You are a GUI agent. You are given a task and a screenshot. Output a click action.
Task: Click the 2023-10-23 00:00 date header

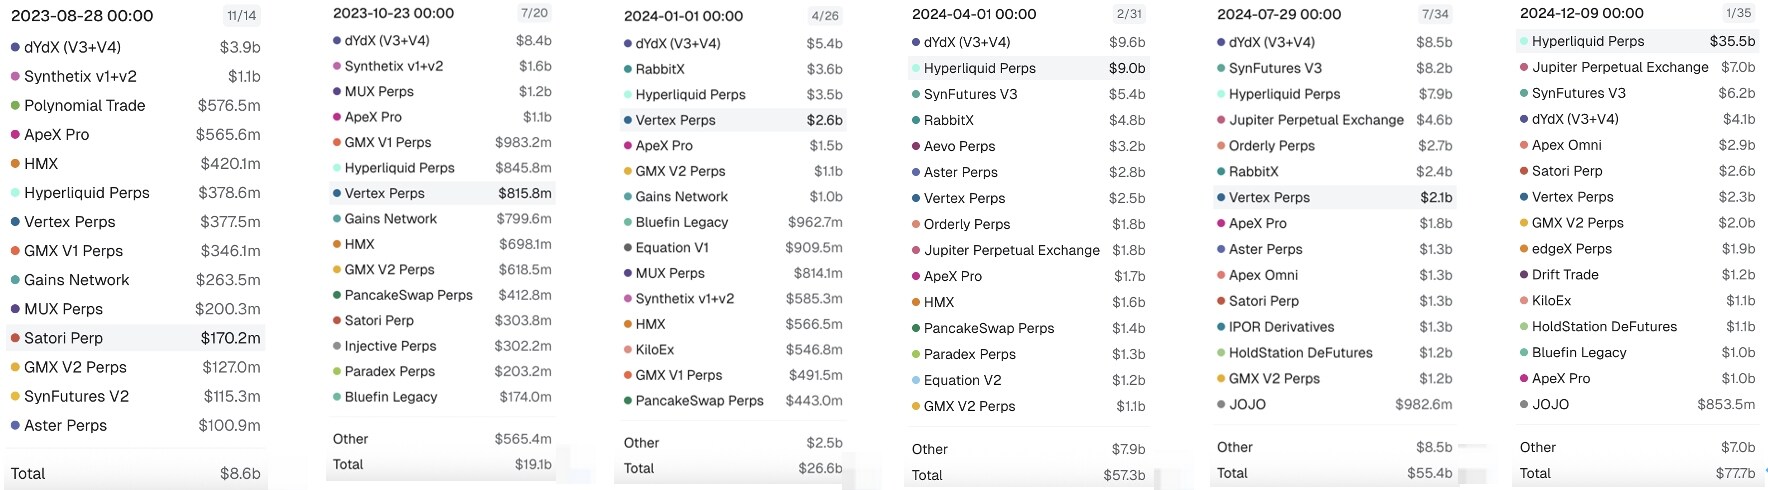(393, 13)
